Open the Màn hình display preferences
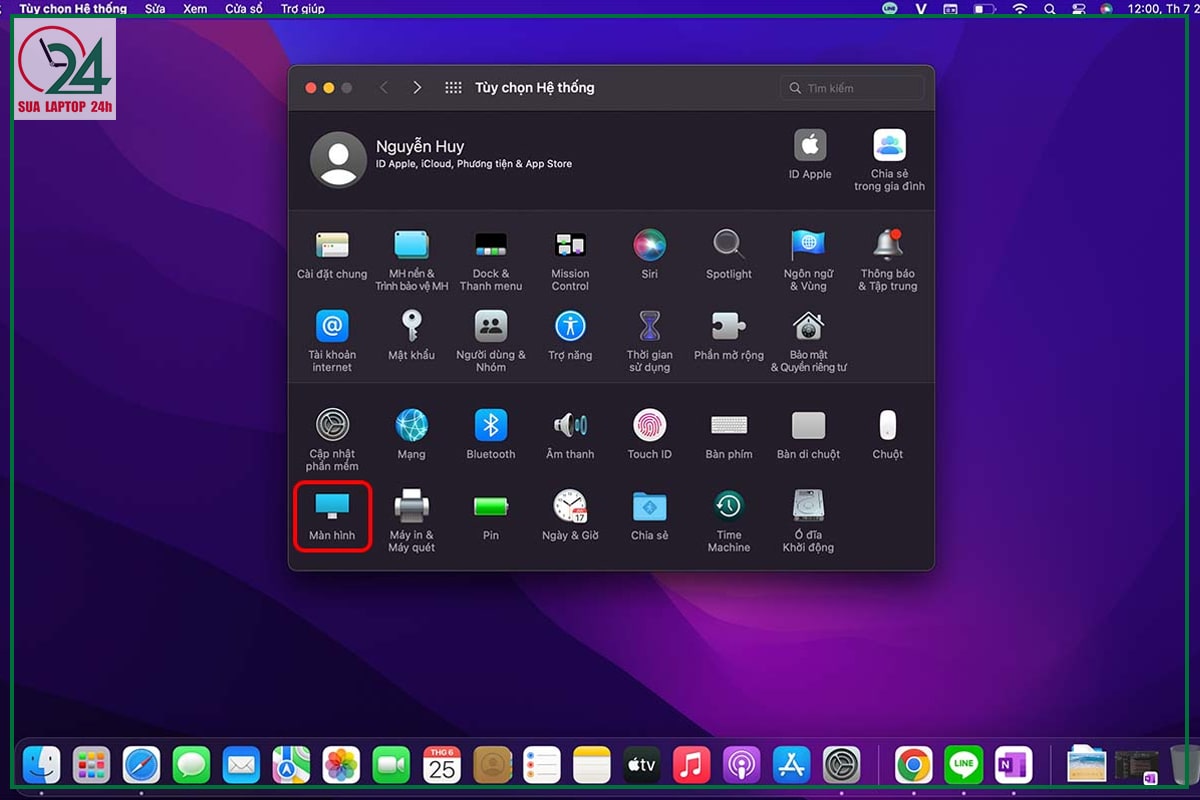 [x=332, y=515]
